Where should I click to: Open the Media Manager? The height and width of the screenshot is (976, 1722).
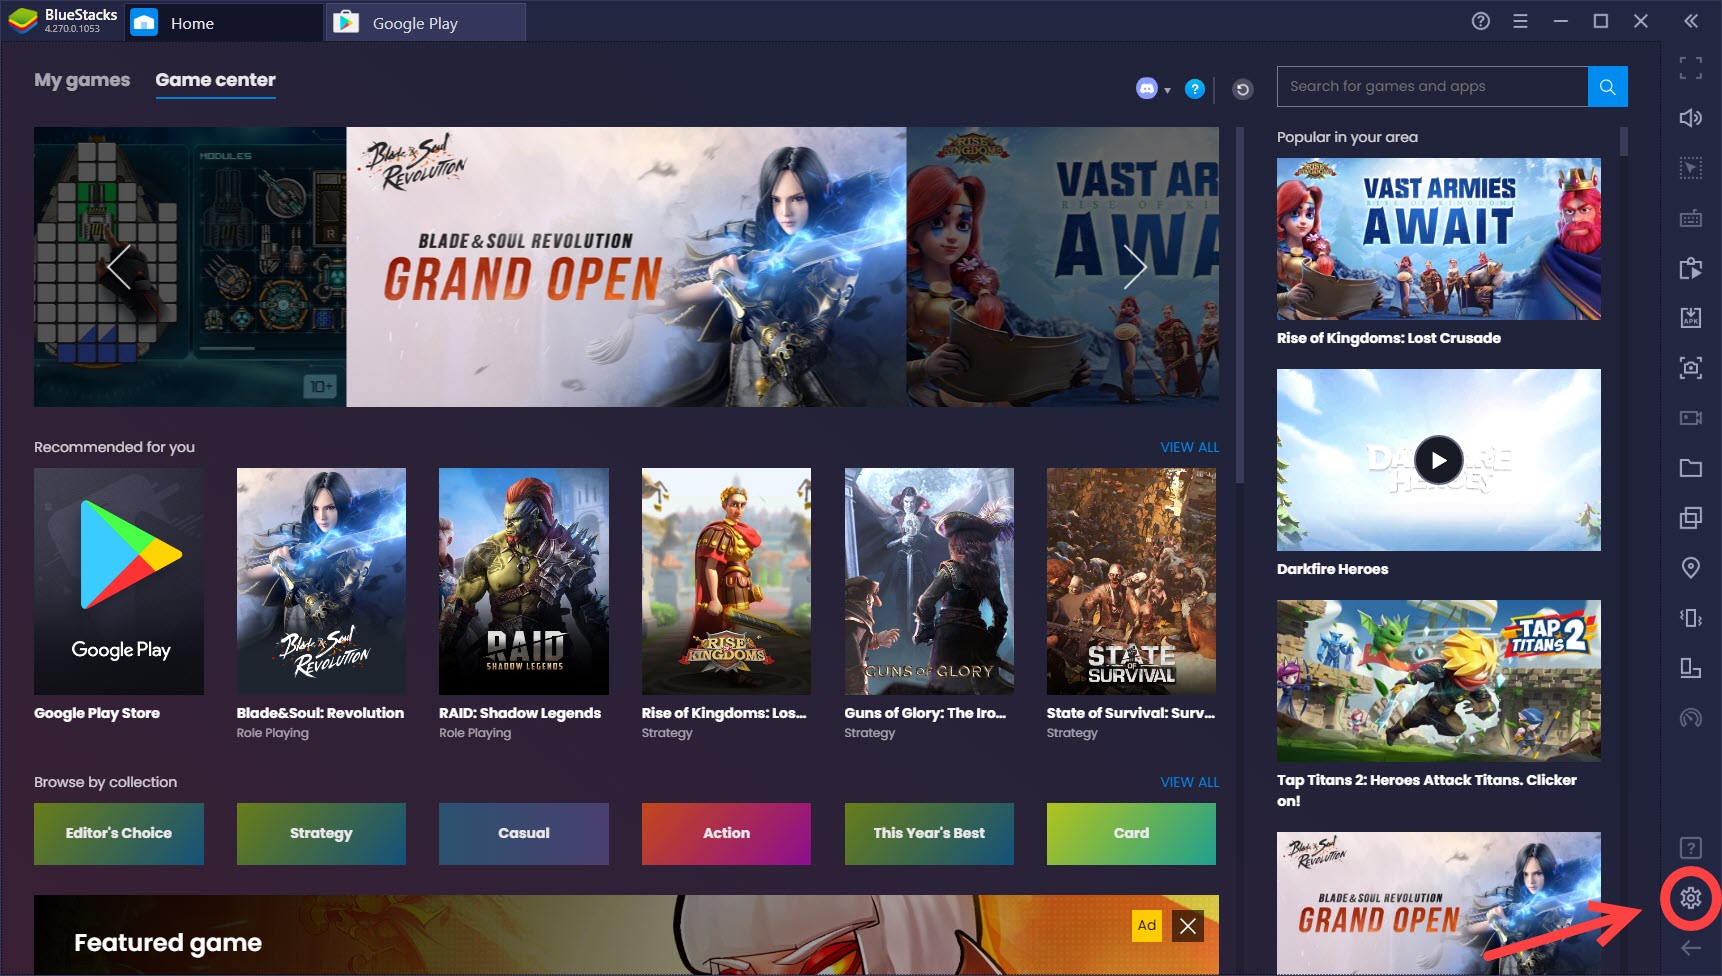(1692, 467)
